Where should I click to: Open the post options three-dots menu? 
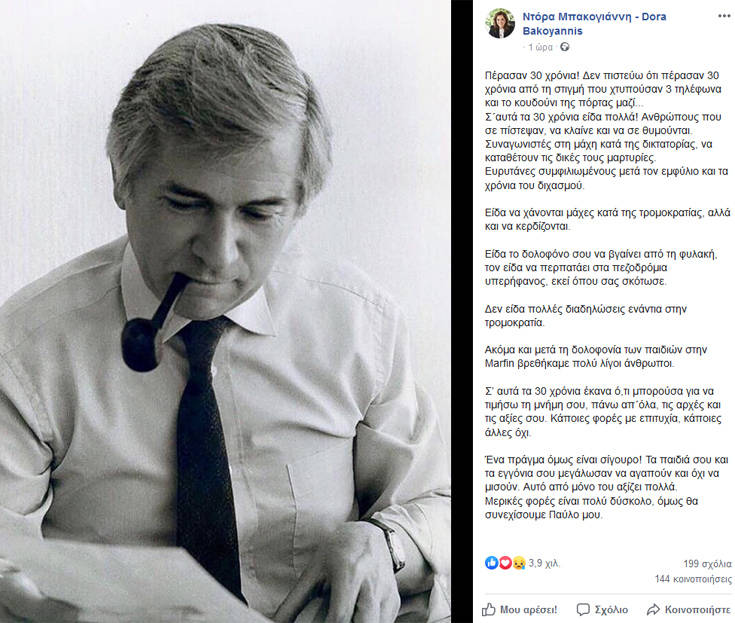722,17
